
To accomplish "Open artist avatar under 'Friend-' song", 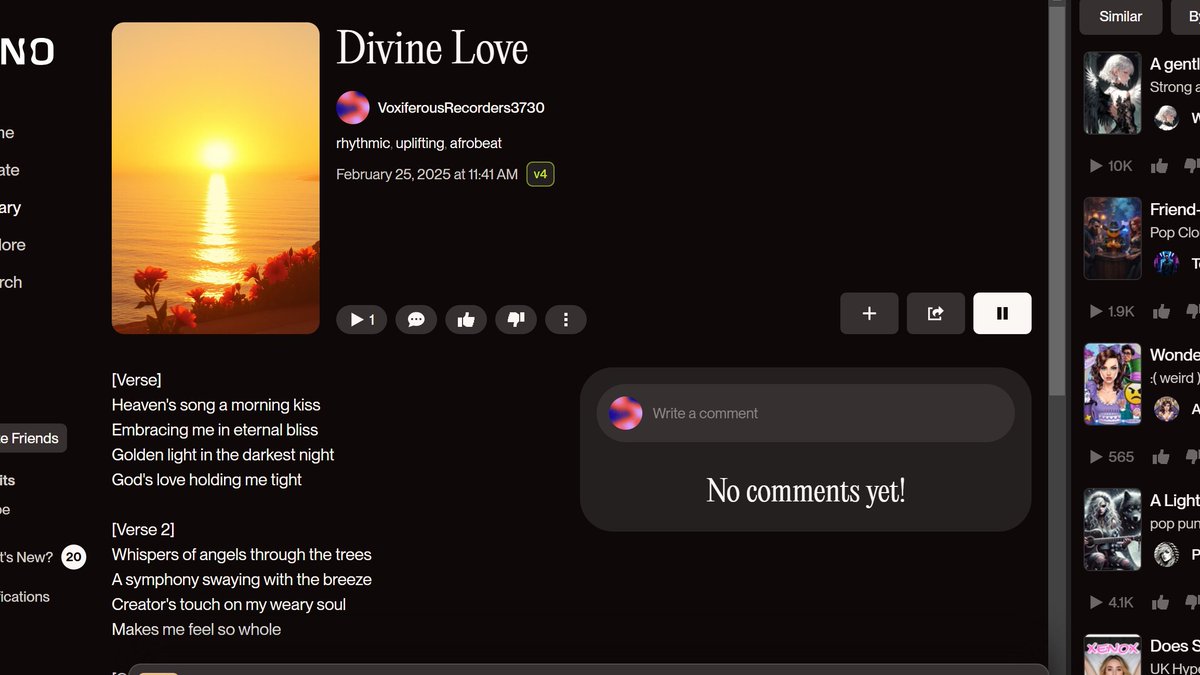I will pos(1166,263).
